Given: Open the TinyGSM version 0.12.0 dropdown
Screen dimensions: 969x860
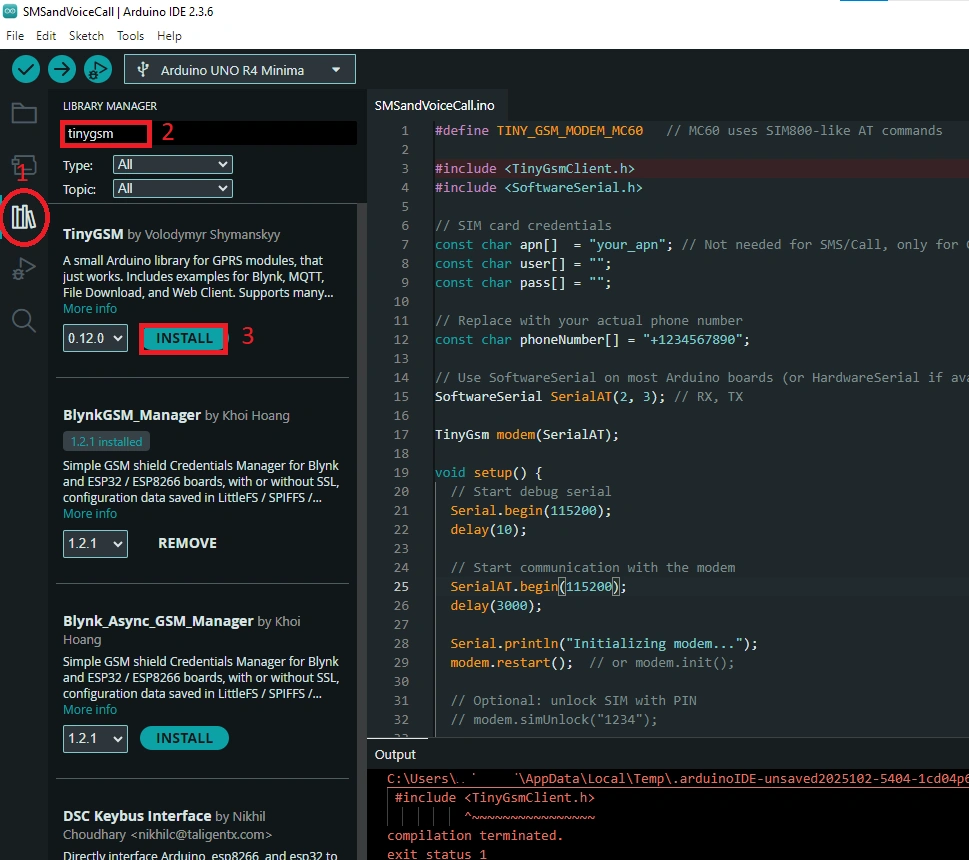Looking at the screenshot, I should click(x=94, y=338).
